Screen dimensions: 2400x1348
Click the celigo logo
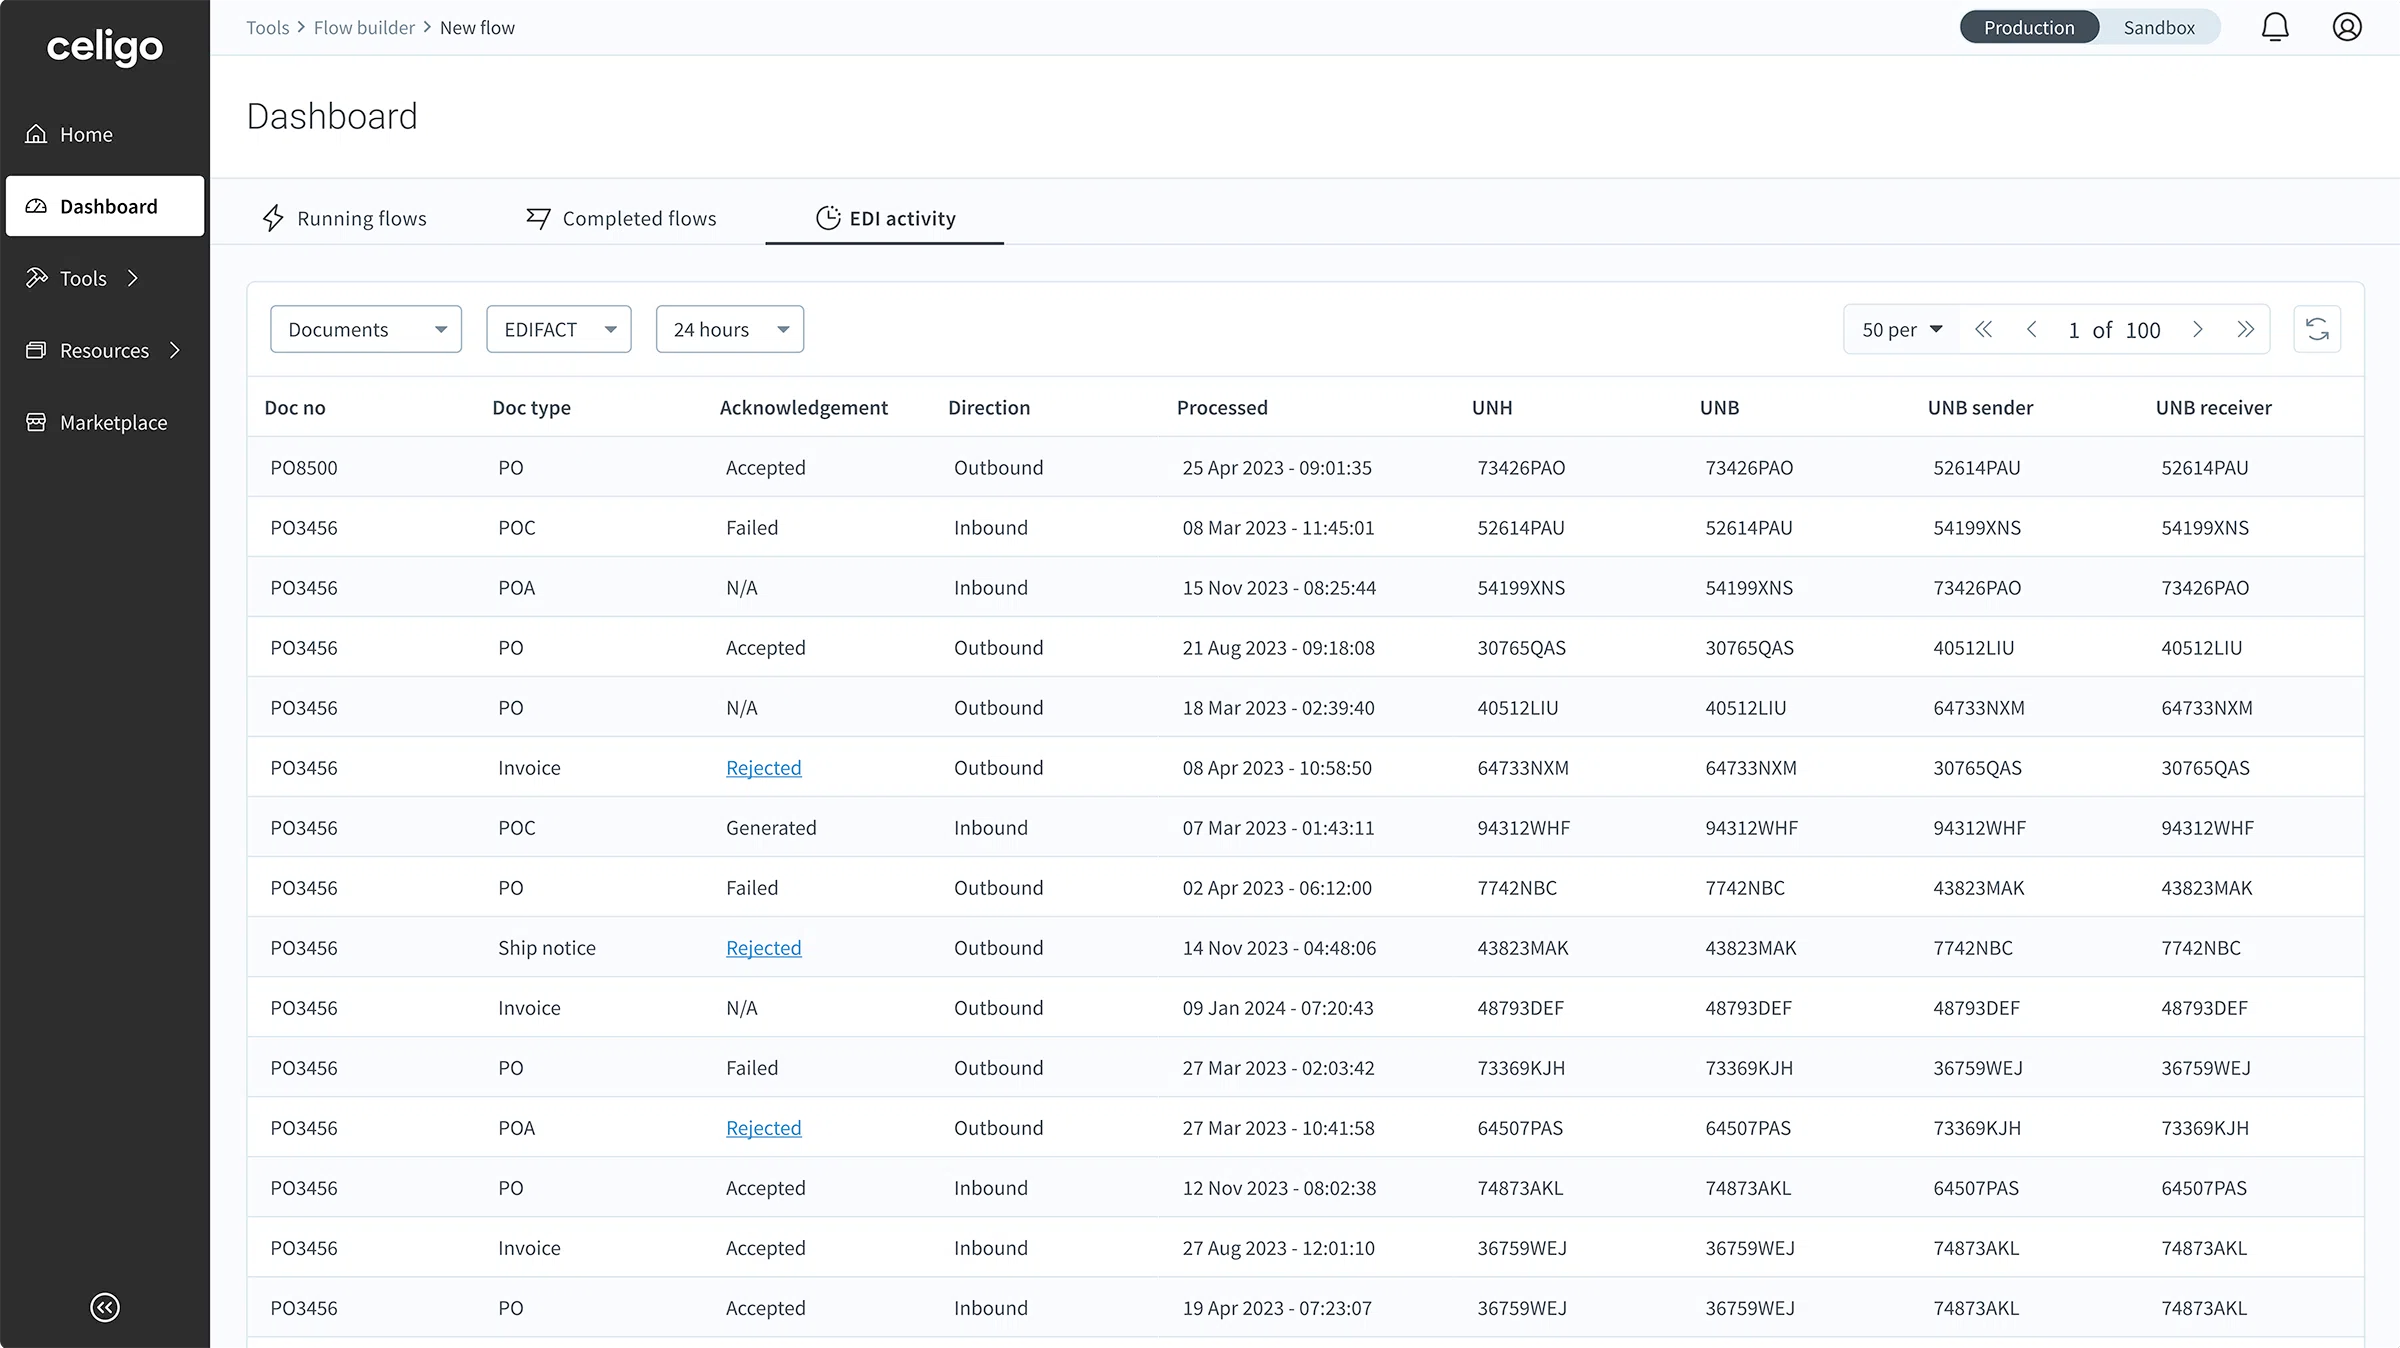(105, 47)
